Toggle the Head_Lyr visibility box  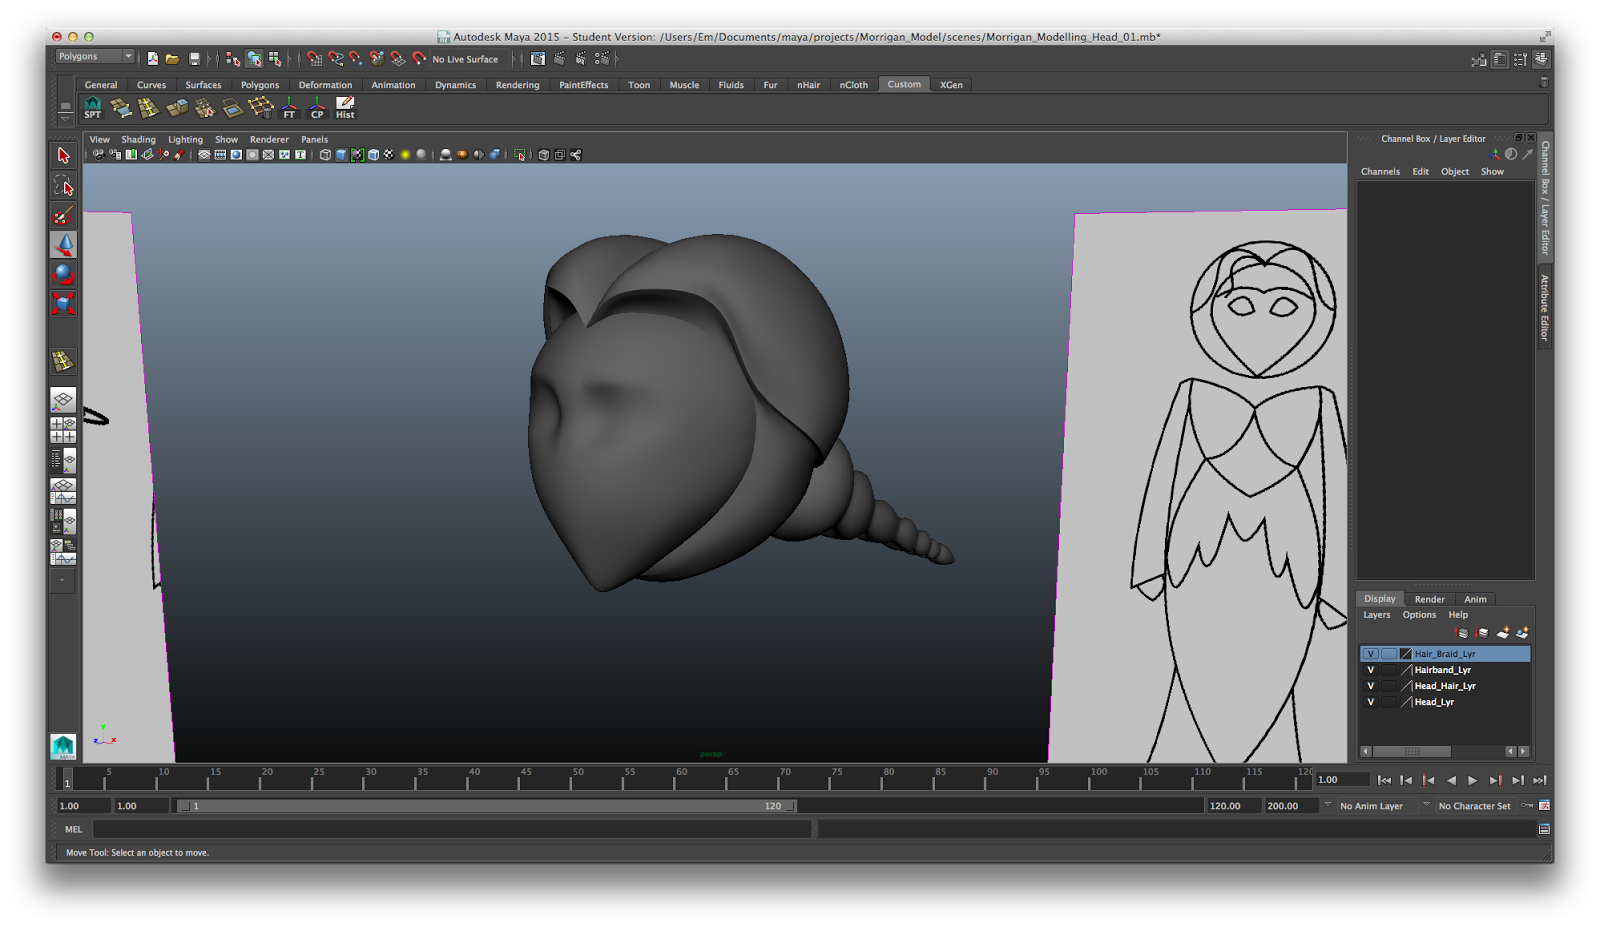tap(1371, 702)
